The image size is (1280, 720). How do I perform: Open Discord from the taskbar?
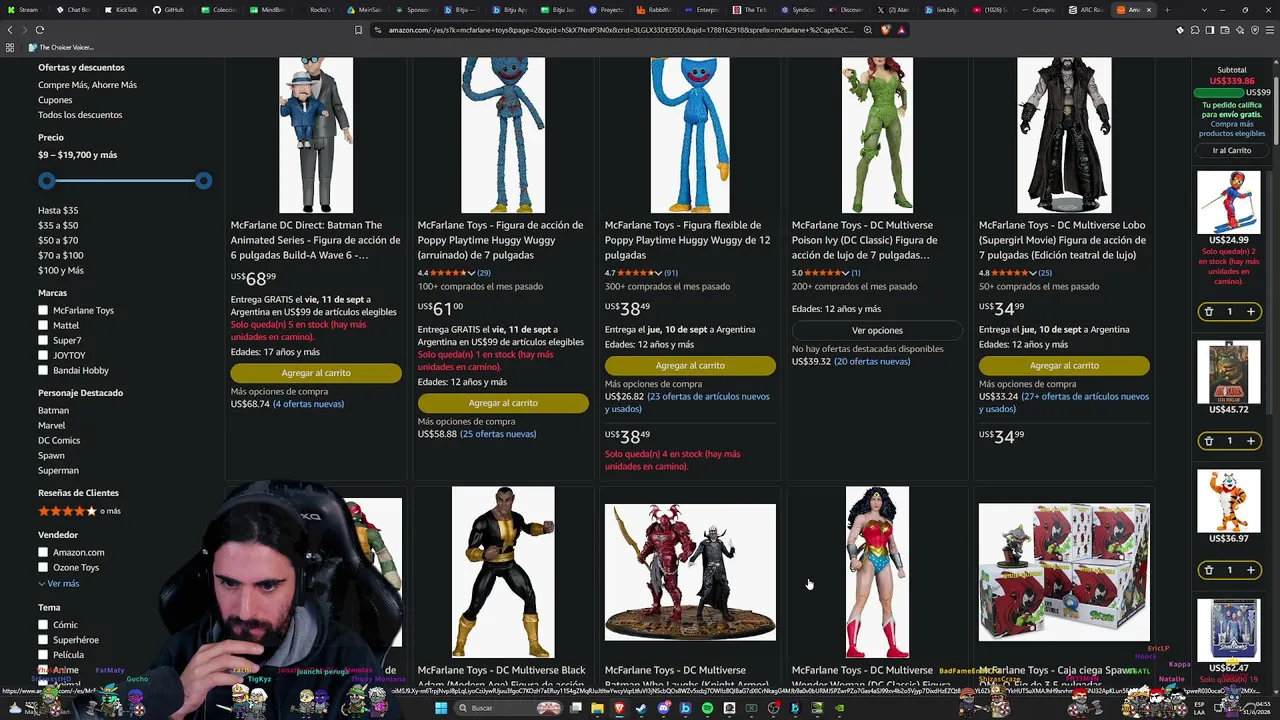(663, 708)
